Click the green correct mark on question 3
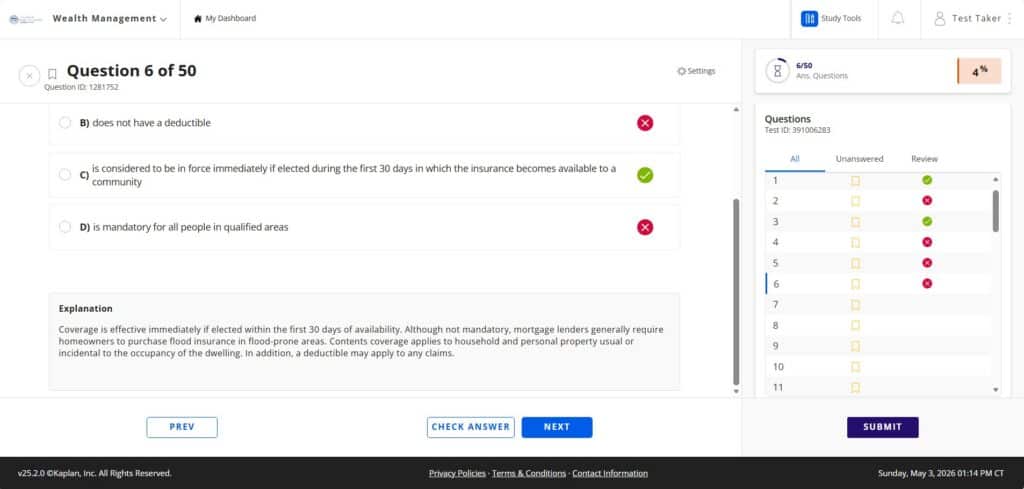The image size is (1024, 489). 927,221
